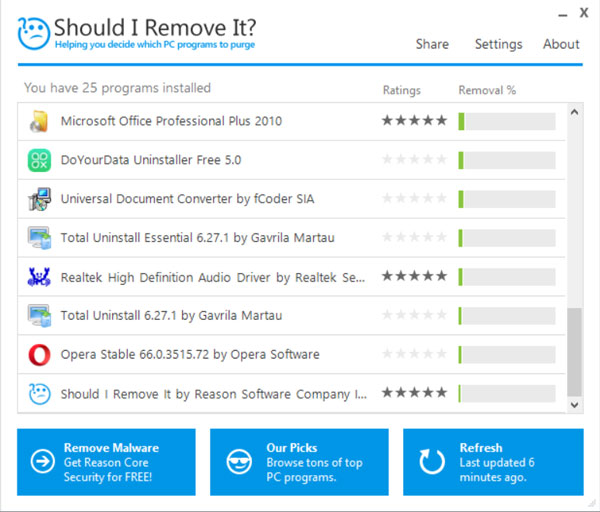Click the removal percent bar for Opera Stable
Screen dimensions: 600x512
point(507,355)
